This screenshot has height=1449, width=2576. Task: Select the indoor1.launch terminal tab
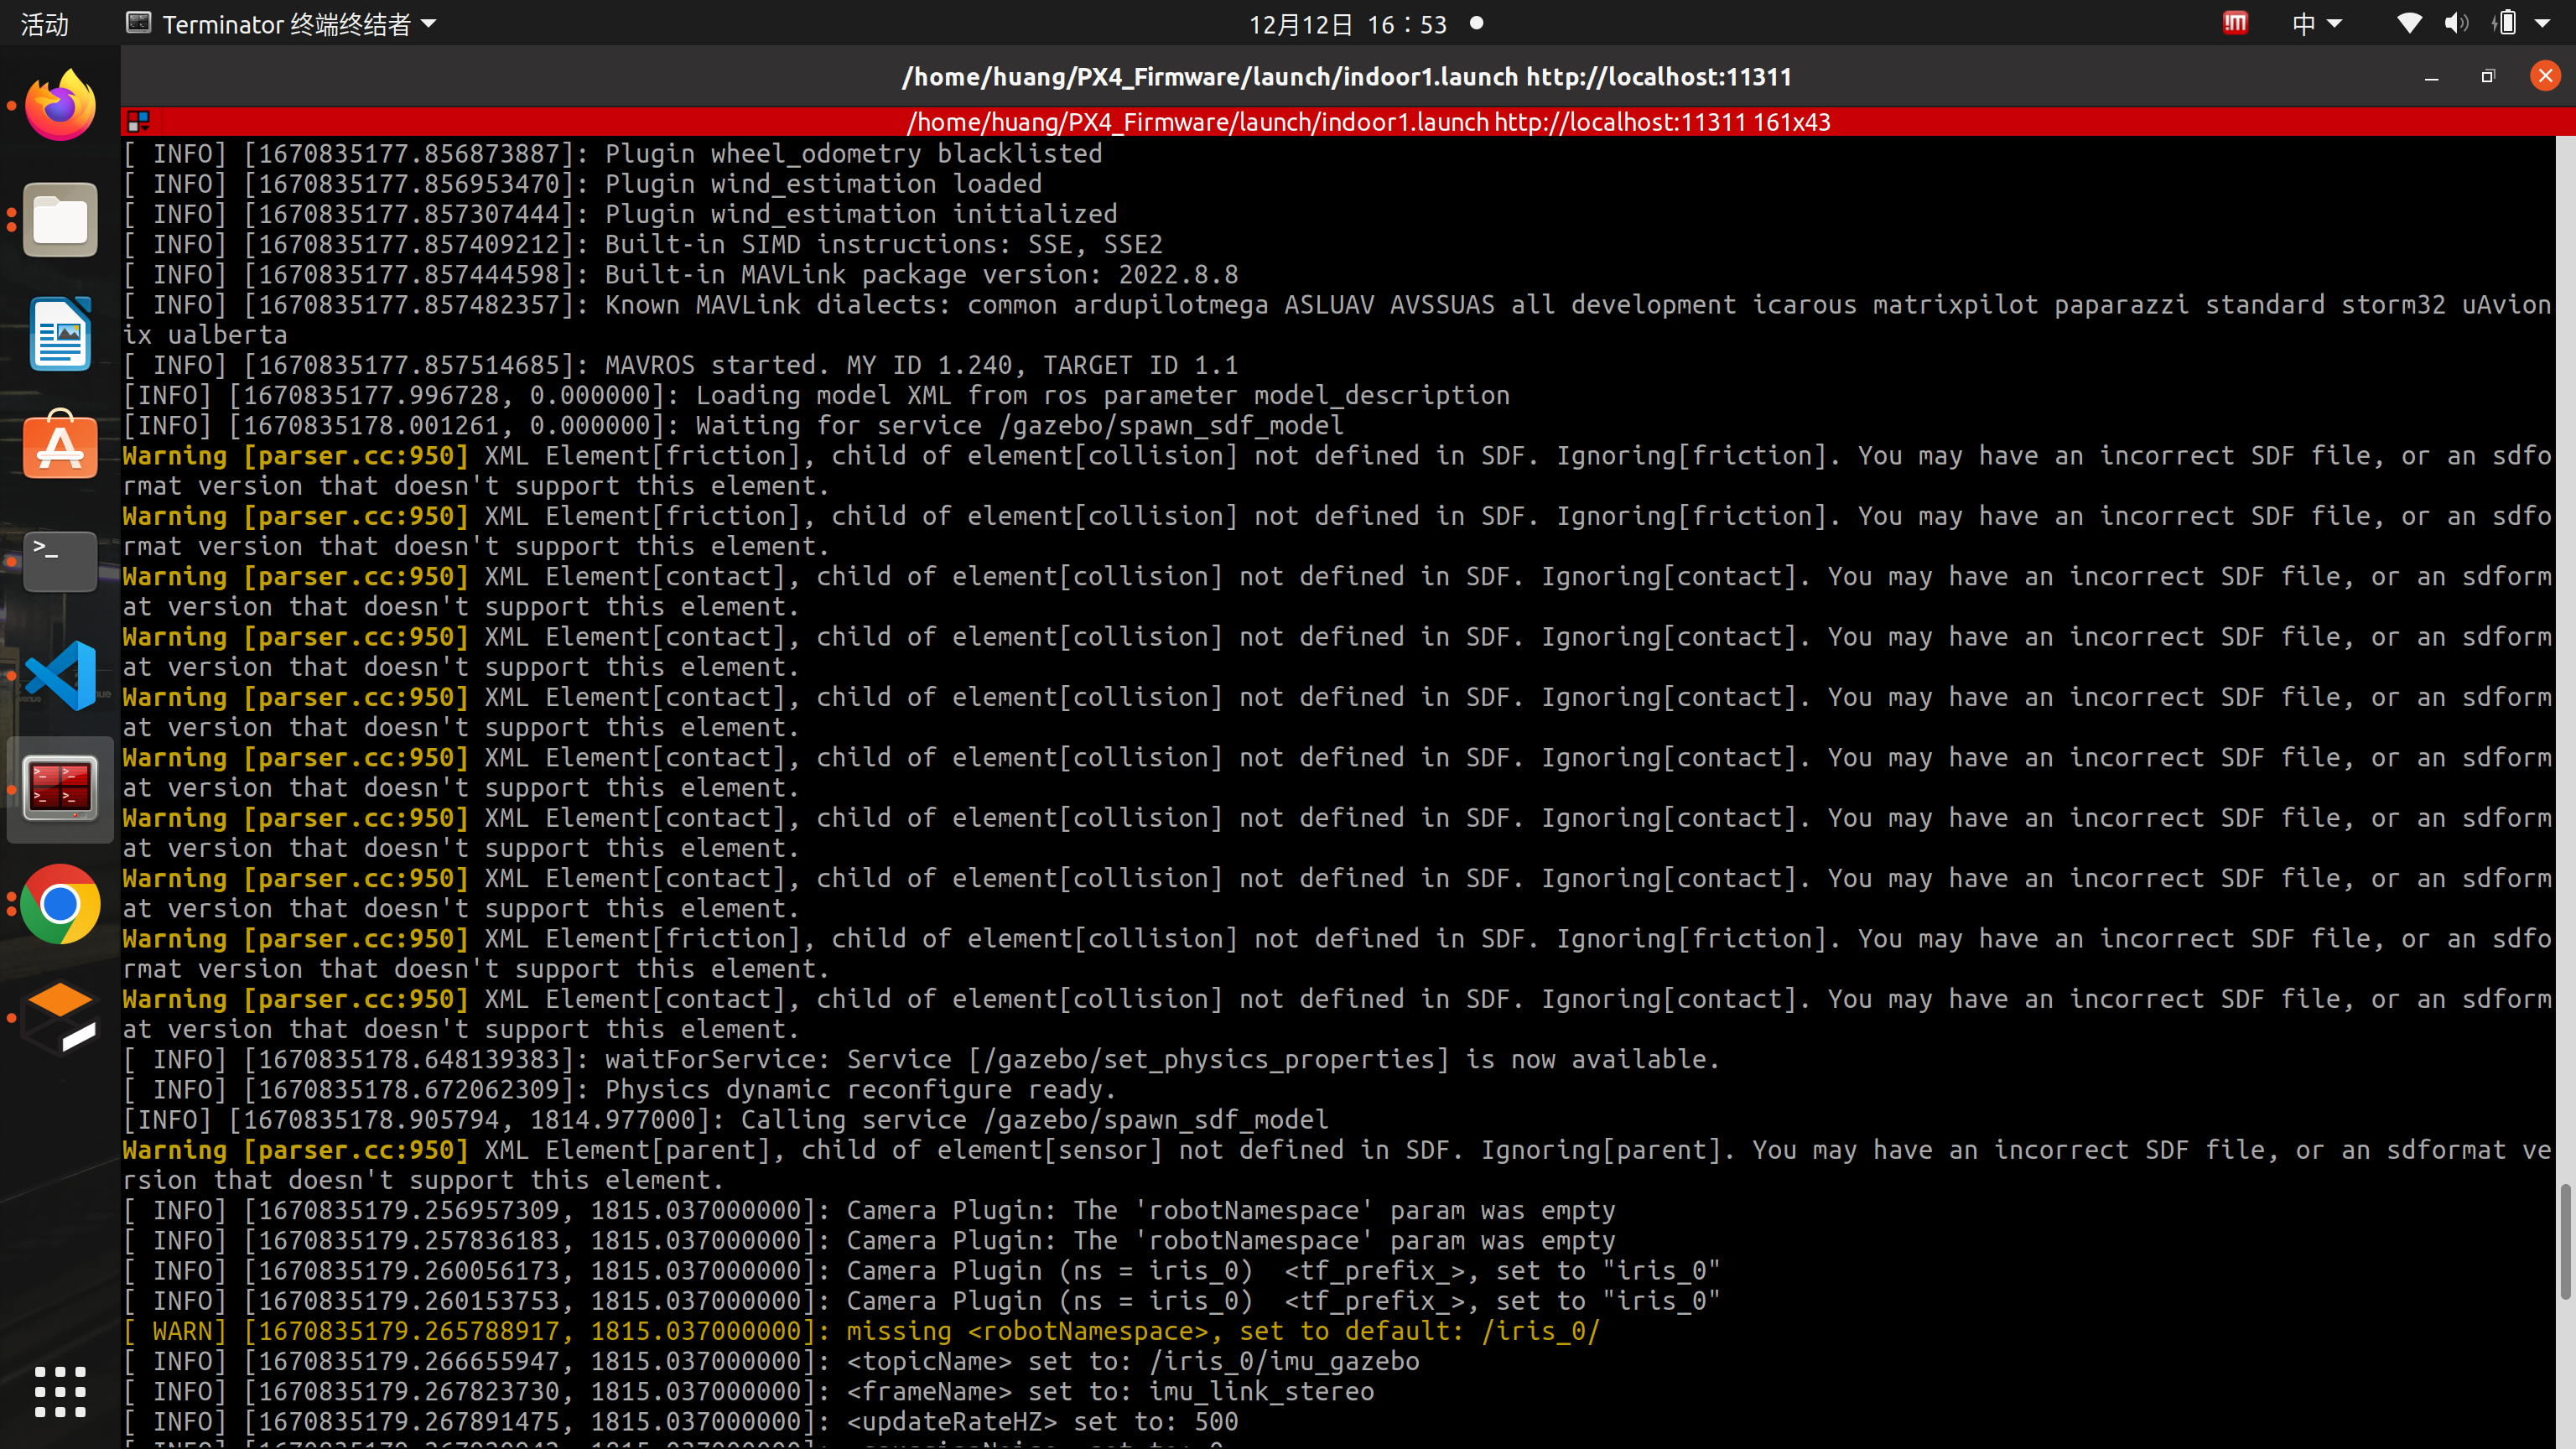[x=1367, y=121]
